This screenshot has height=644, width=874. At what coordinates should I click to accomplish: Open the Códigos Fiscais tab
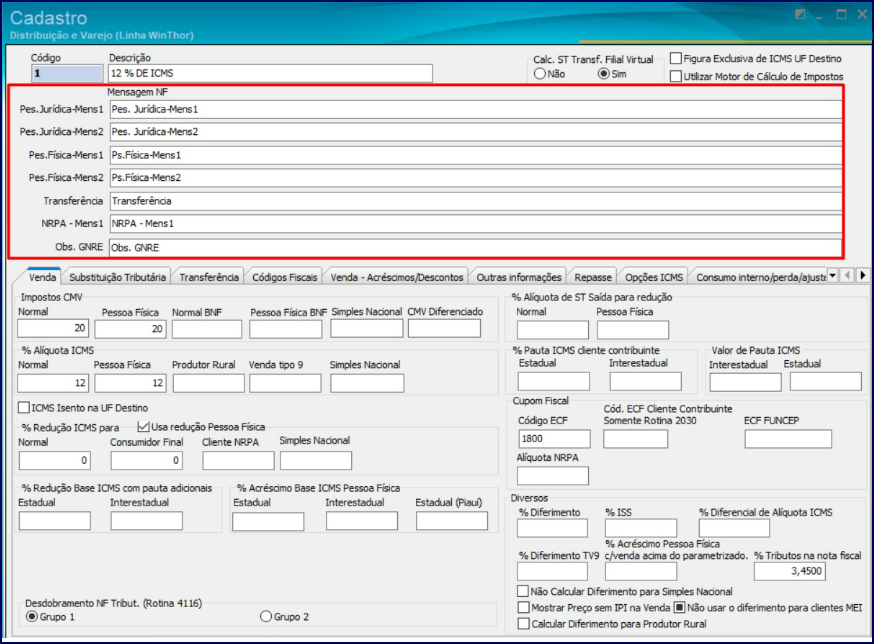pyautogui.click(x=285, y=277)
